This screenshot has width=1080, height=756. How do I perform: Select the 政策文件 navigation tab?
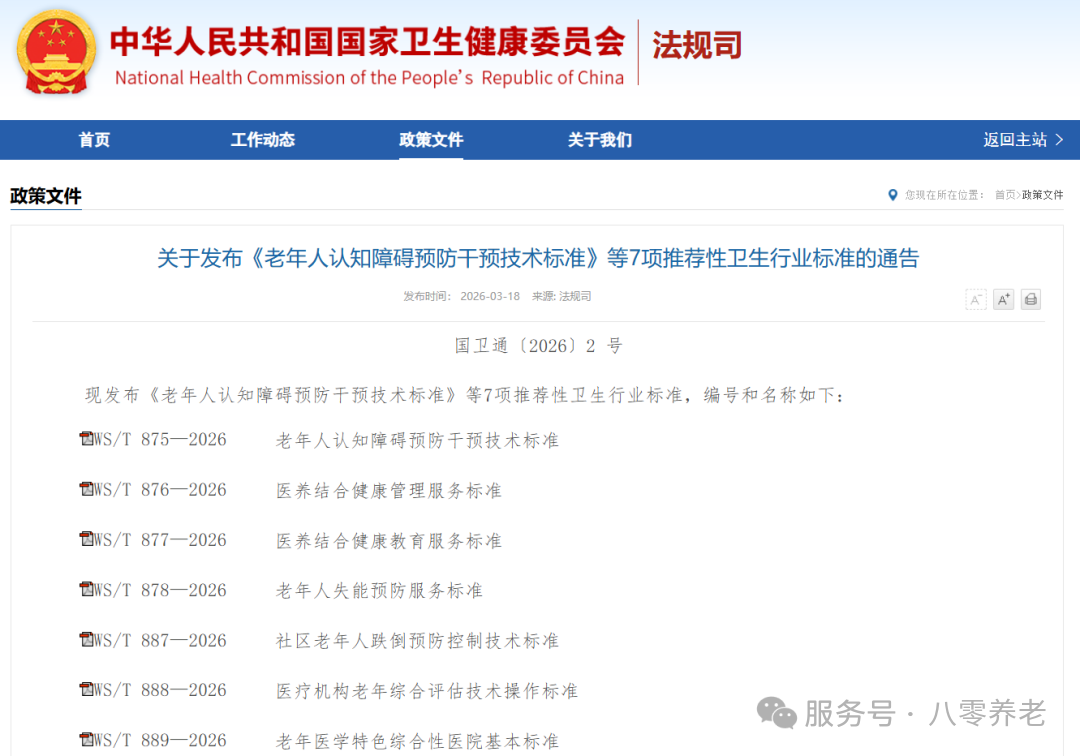(x=431, y=140)
